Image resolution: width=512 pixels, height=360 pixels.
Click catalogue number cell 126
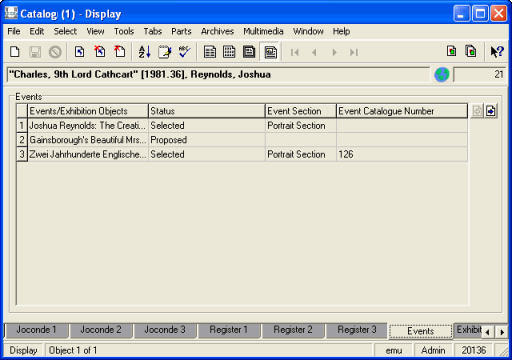click(402, 154)
